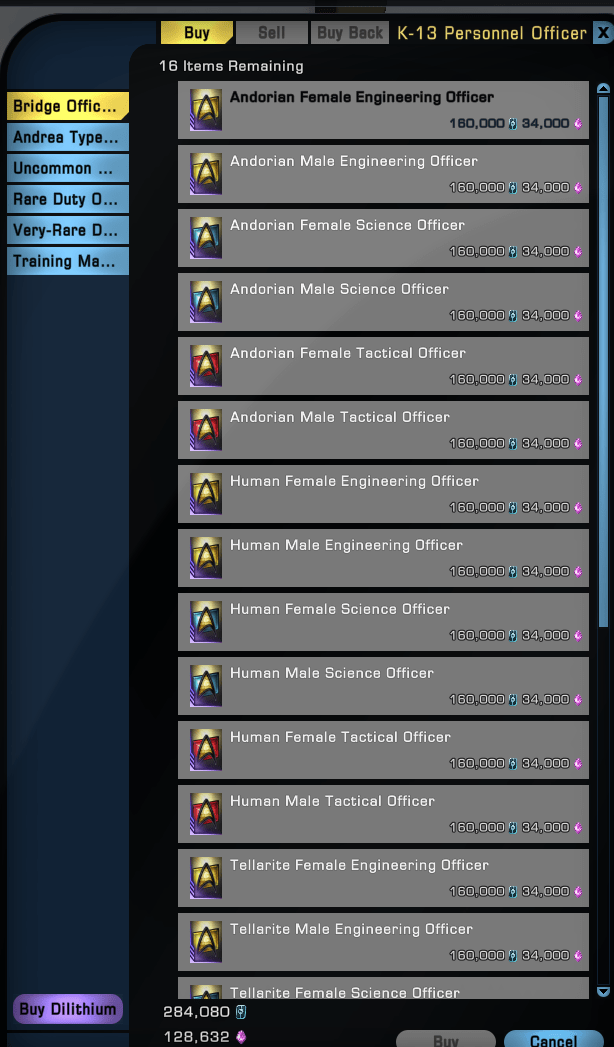614x1047 pixels.
Task: Click the vertical scrollbar thumb
Action: coord(603,361)
